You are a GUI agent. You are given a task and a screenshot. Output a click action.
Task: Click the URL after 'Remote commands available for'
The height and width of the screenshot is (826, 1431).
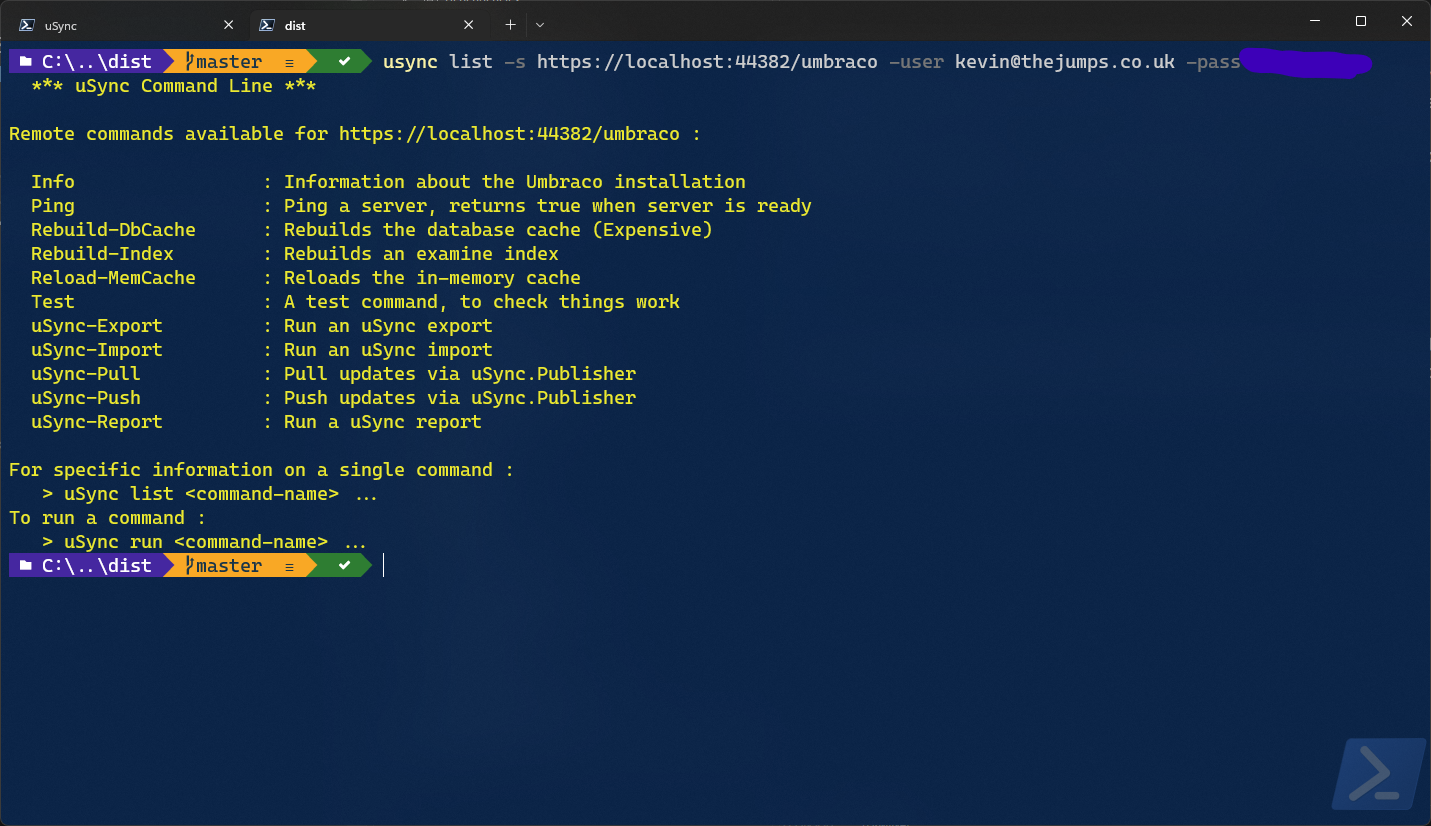pos(508,134)
